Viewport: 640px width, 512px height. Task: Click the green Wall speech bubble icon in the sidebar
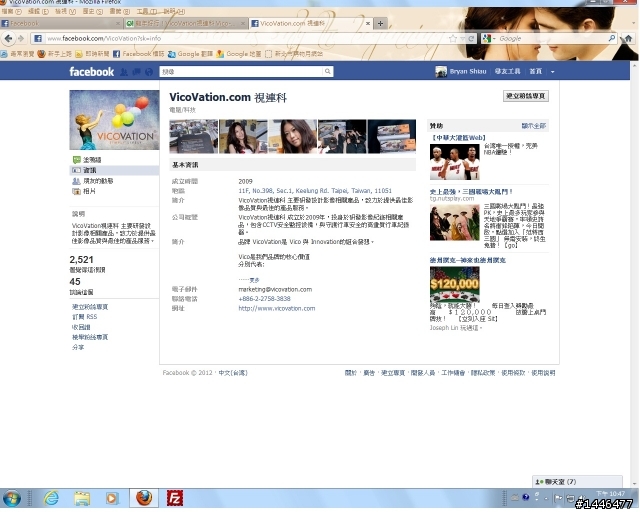(x=76, y=160)
